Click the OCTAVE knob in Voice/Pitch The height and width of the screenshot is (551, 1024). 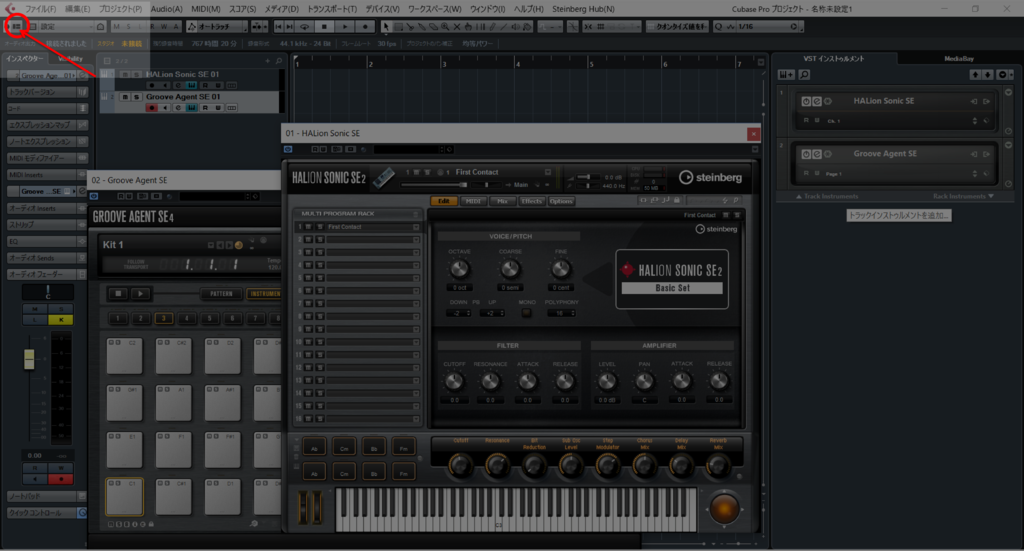coord(459,268)
